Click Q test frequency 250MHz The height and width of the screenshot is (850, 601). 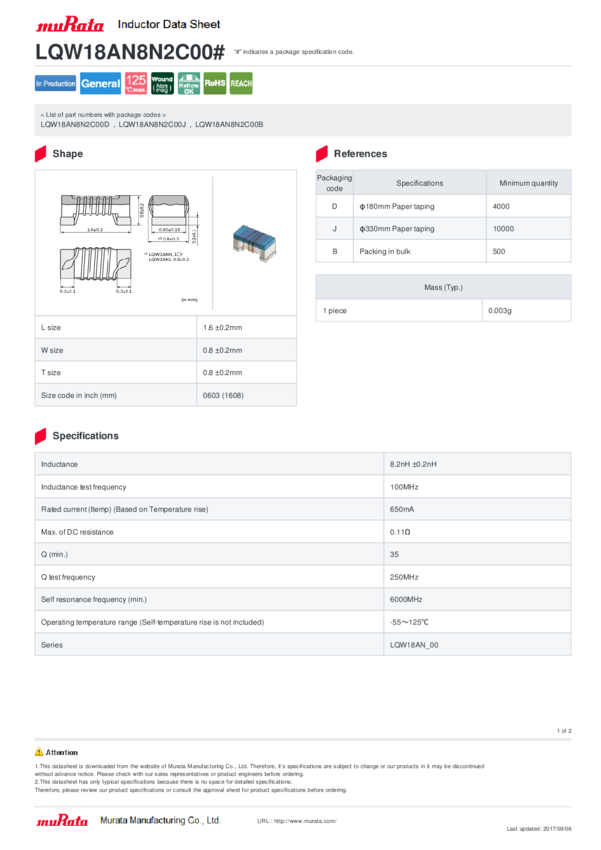pyautogui.click(x=404, y=577)
